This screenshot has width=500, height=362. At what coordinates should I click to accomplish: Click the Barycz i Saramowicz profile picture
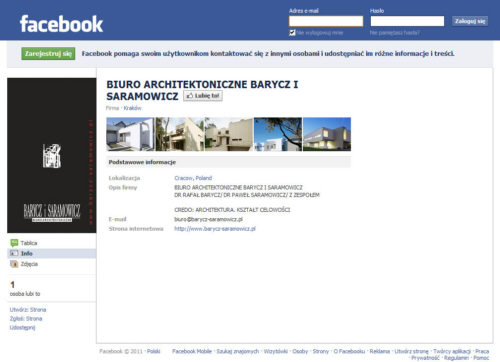(52, 155)
